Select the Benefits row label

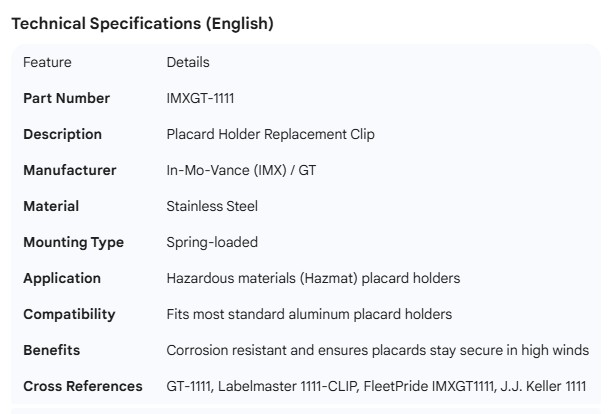coord(51,350)
